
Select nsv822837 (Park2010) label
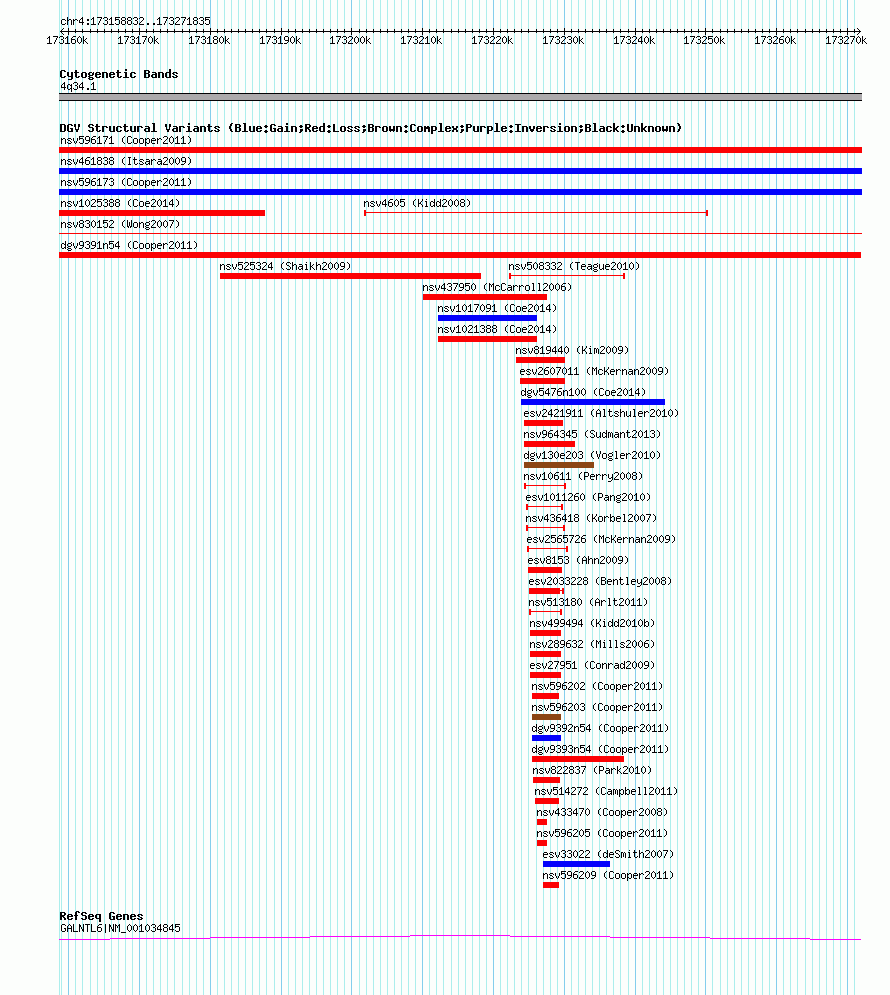click(x=592, y=769)
